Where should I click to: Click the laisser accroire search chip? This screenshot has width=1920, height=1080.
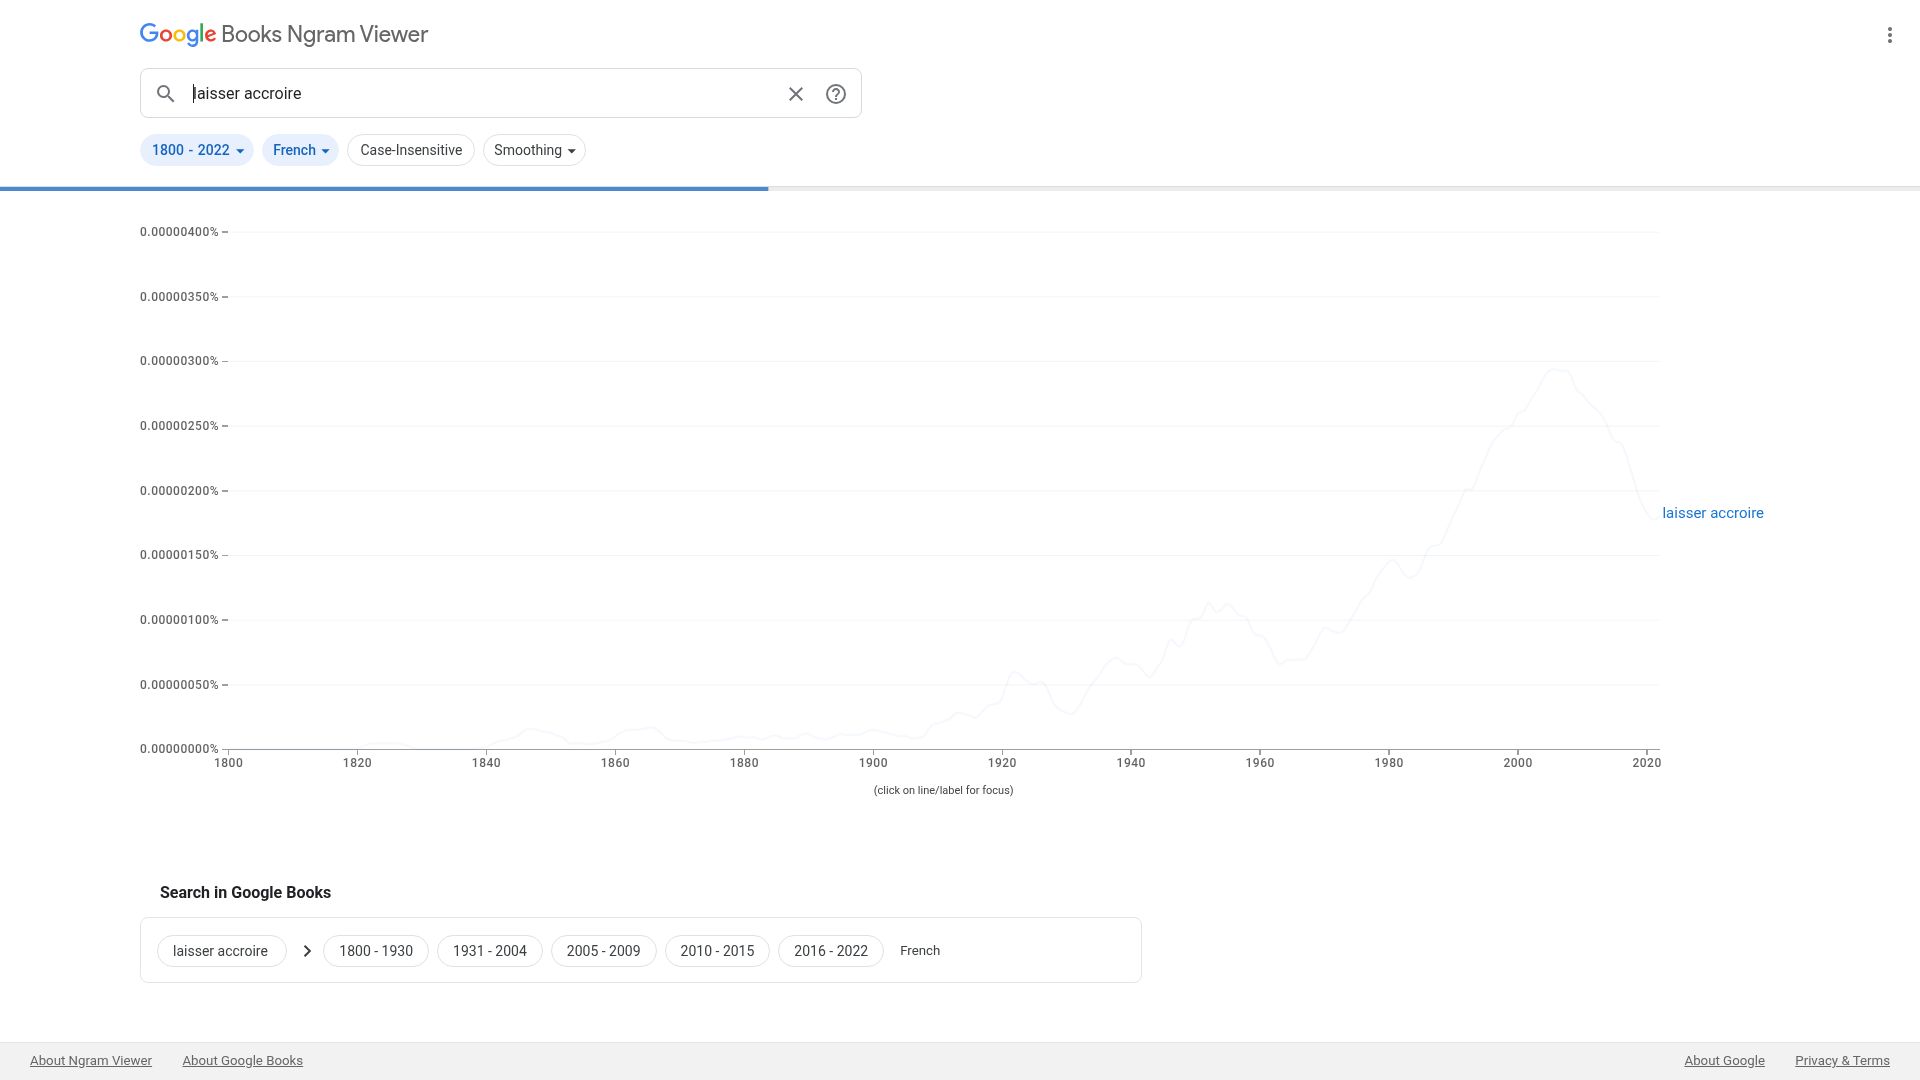pyautogui.click(x=221, y=951)
